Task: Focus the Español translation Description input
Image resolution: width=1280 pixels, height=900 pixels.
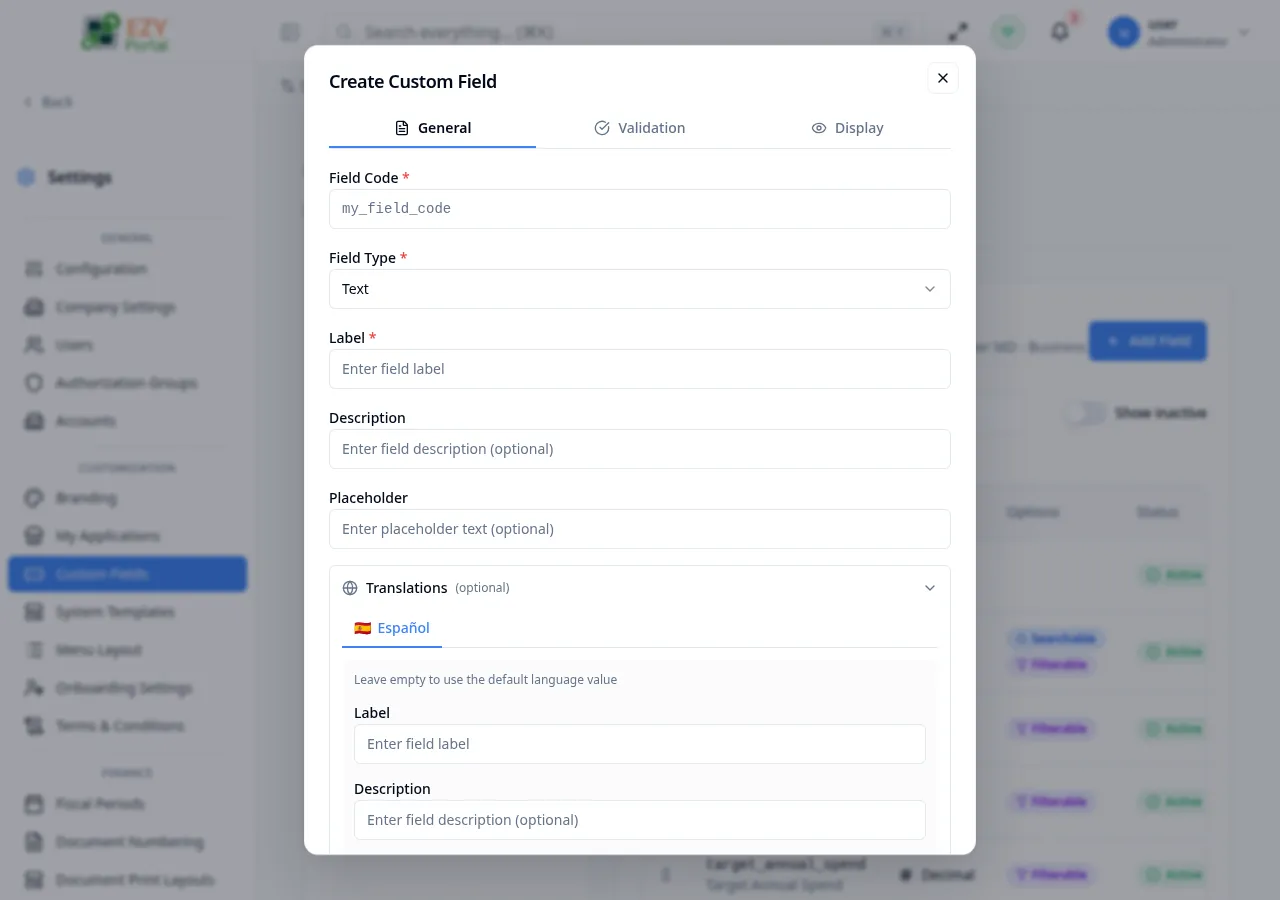Action: tap(640, 820)
